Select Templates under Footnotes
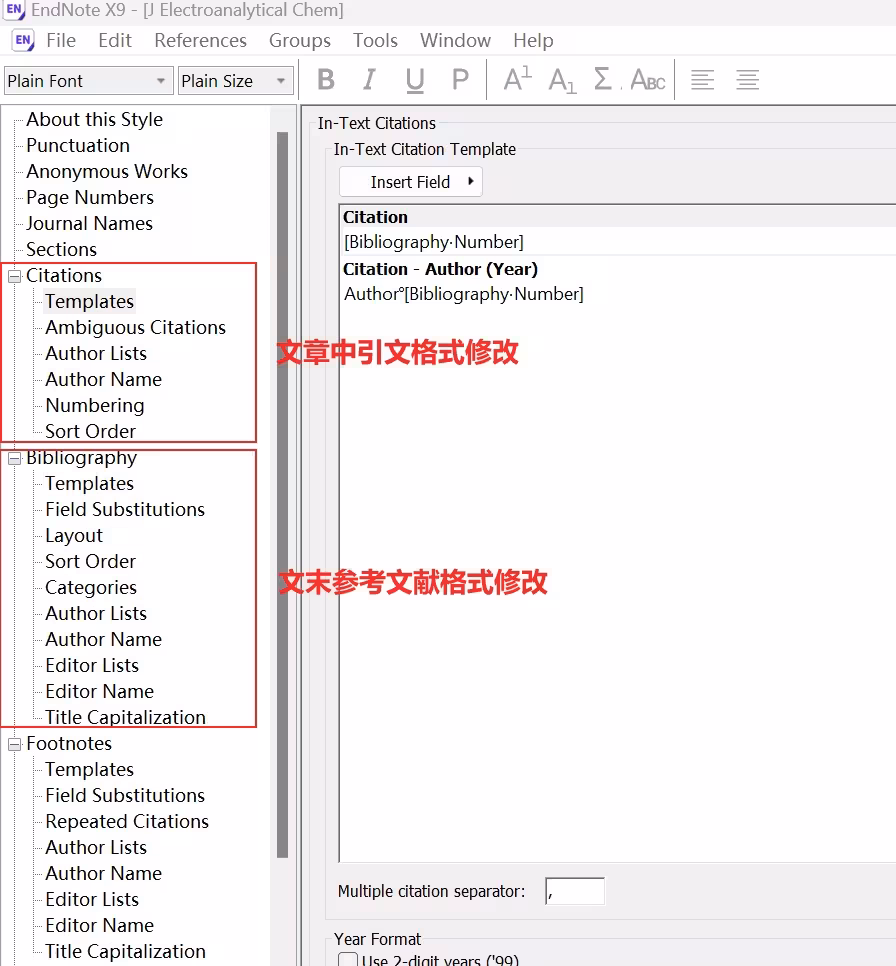The image size is (896, 966). pos(89,769)
